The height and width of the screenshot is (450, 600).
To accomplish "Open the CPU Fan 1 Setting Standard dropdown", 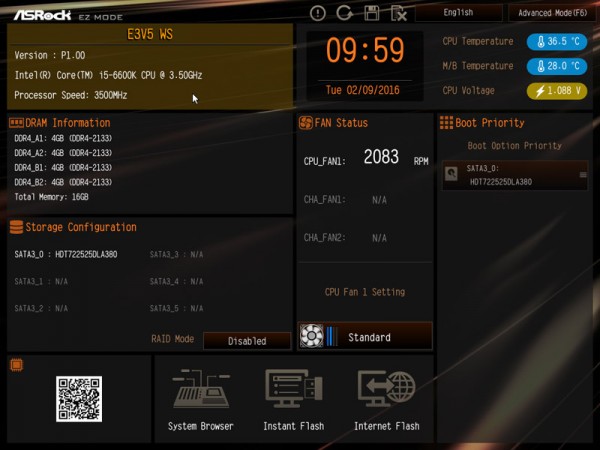I will click(365, 336).
